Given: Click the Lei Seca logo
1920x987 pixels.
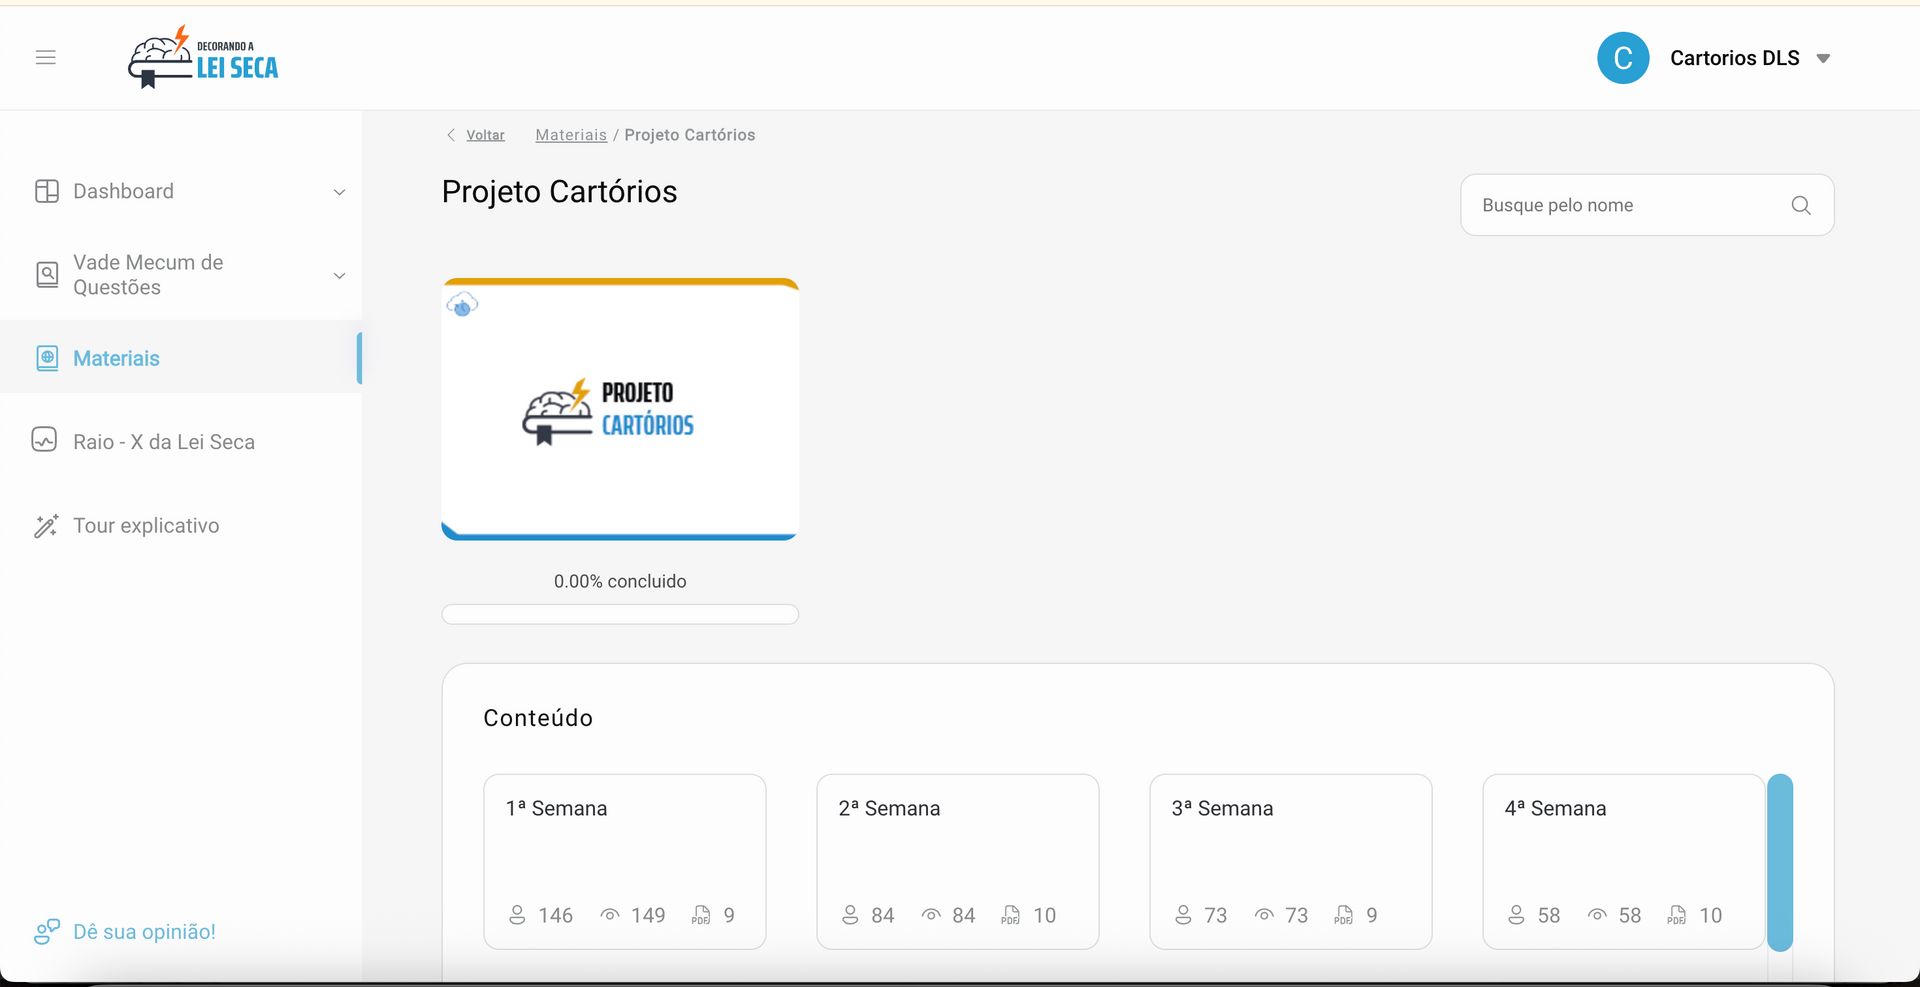Looking at the screenshot, I should 203,57.
